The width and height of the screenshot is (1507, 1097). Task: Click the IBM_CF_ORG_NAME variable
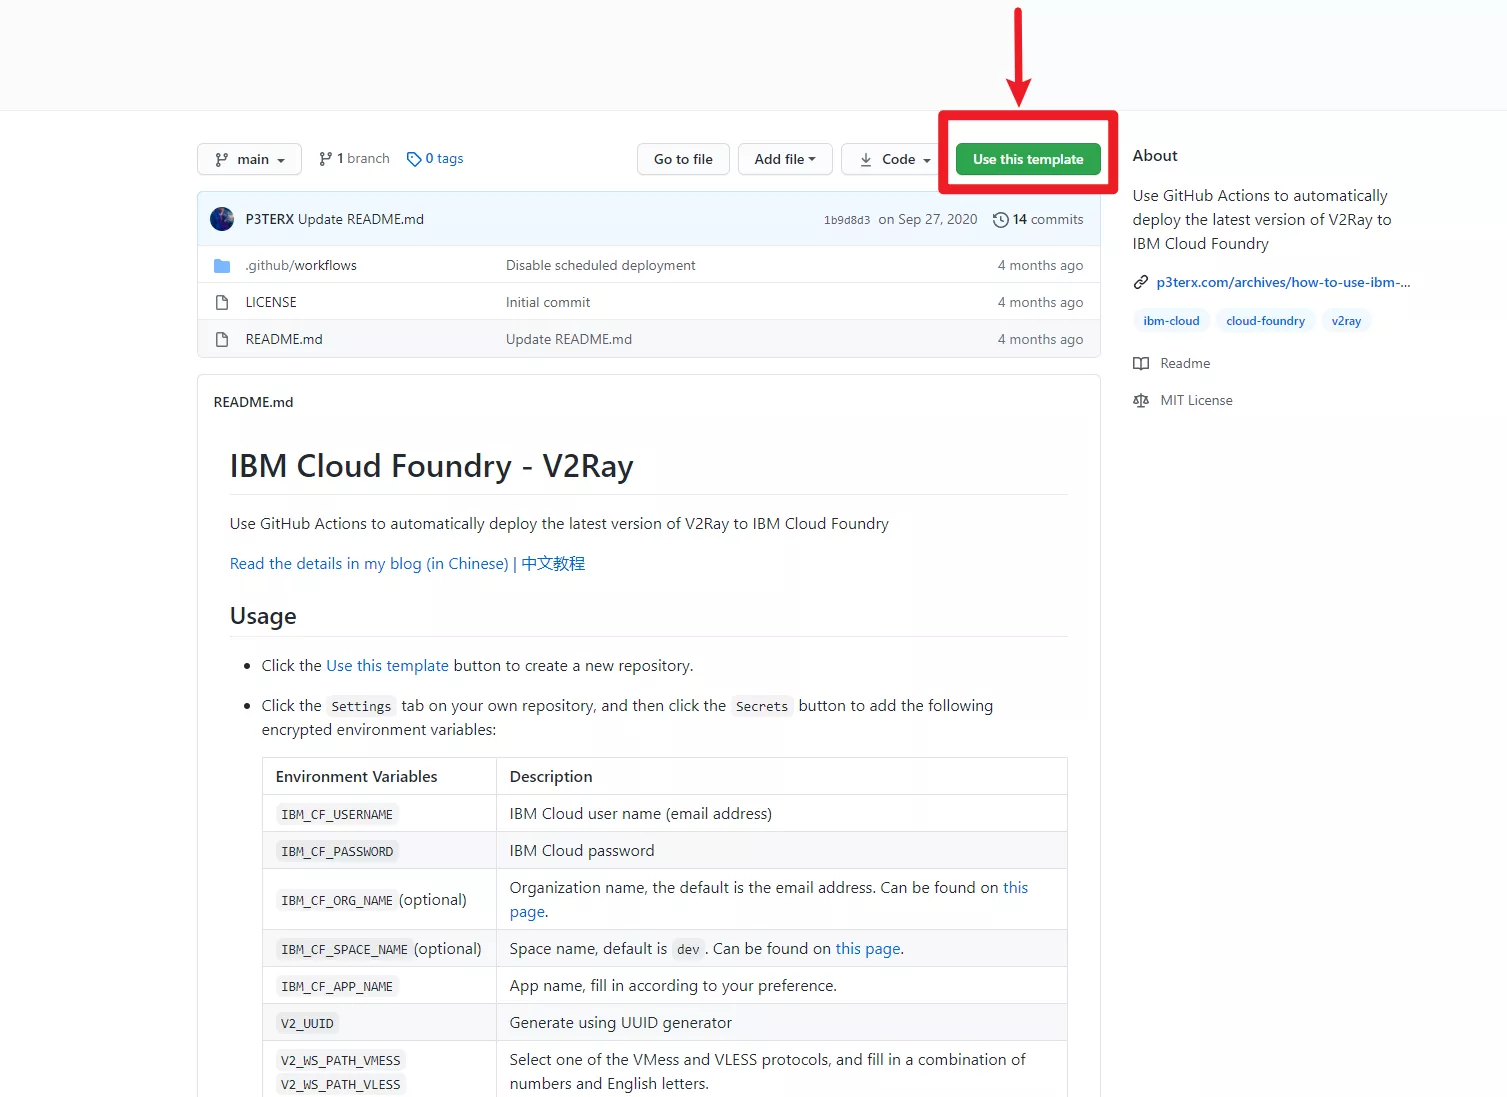coord(337,900)
